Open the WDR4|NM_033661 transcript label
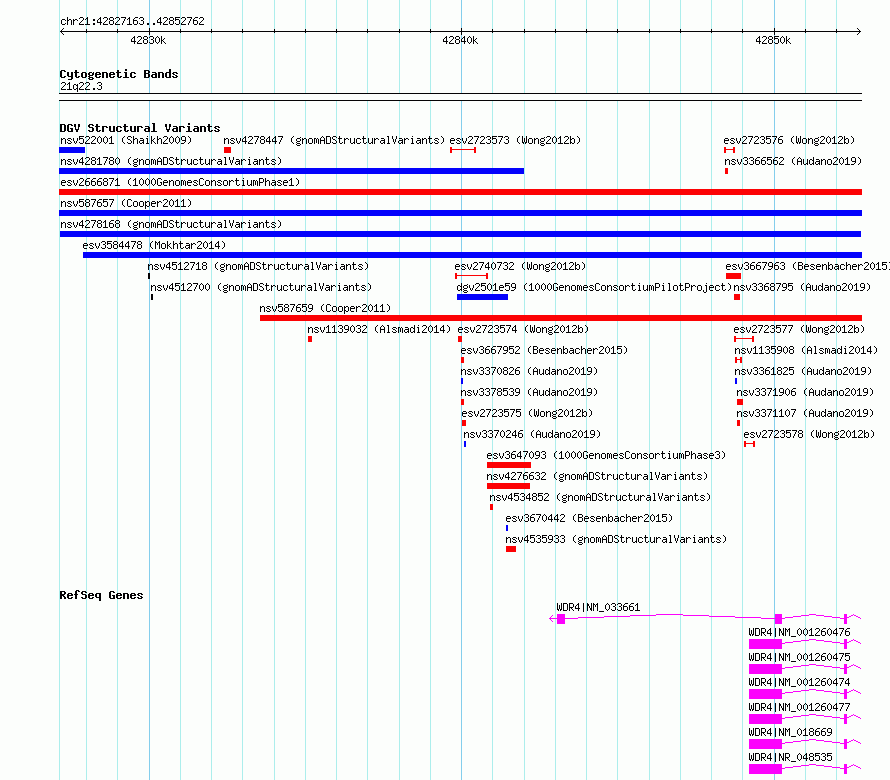This screenshot has width=890, height=780. click(598, 607)
